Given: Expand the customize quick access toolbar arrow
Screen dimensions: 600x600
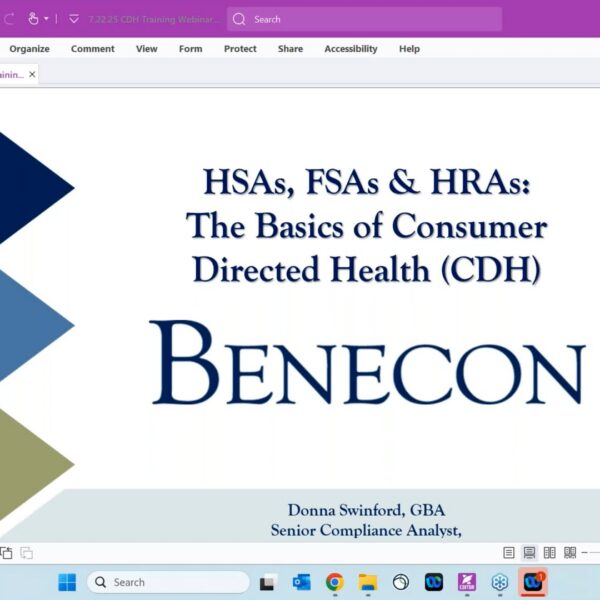Looking at the screenshot, I should (x=74, y=19).
